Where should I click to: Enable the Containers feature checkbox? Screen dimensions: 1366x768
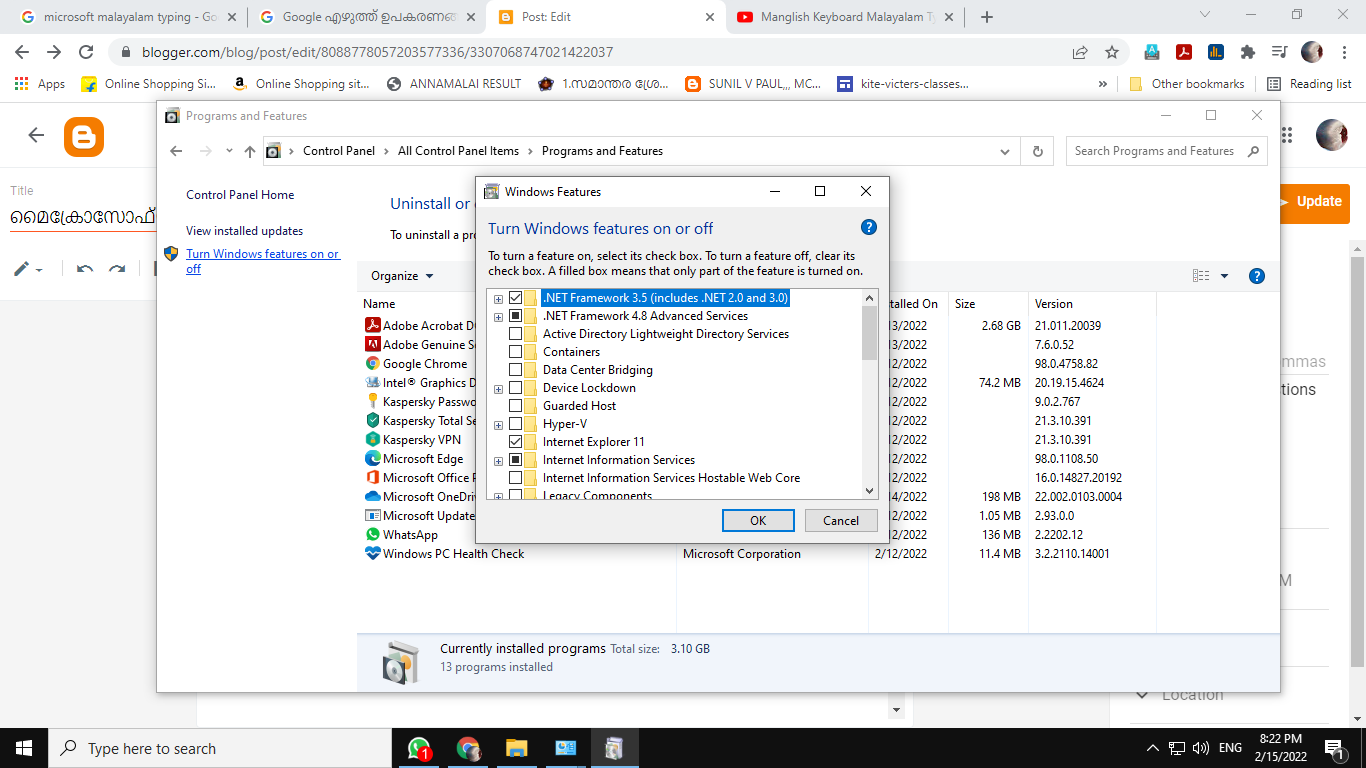(515, 352)
